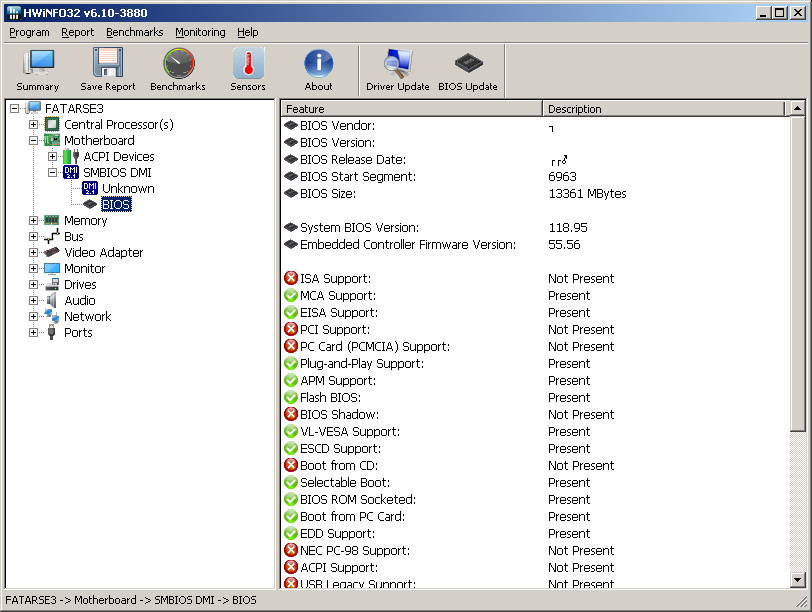
Task: Open the Summary toolbar icon
Action: tap(38, 63)
